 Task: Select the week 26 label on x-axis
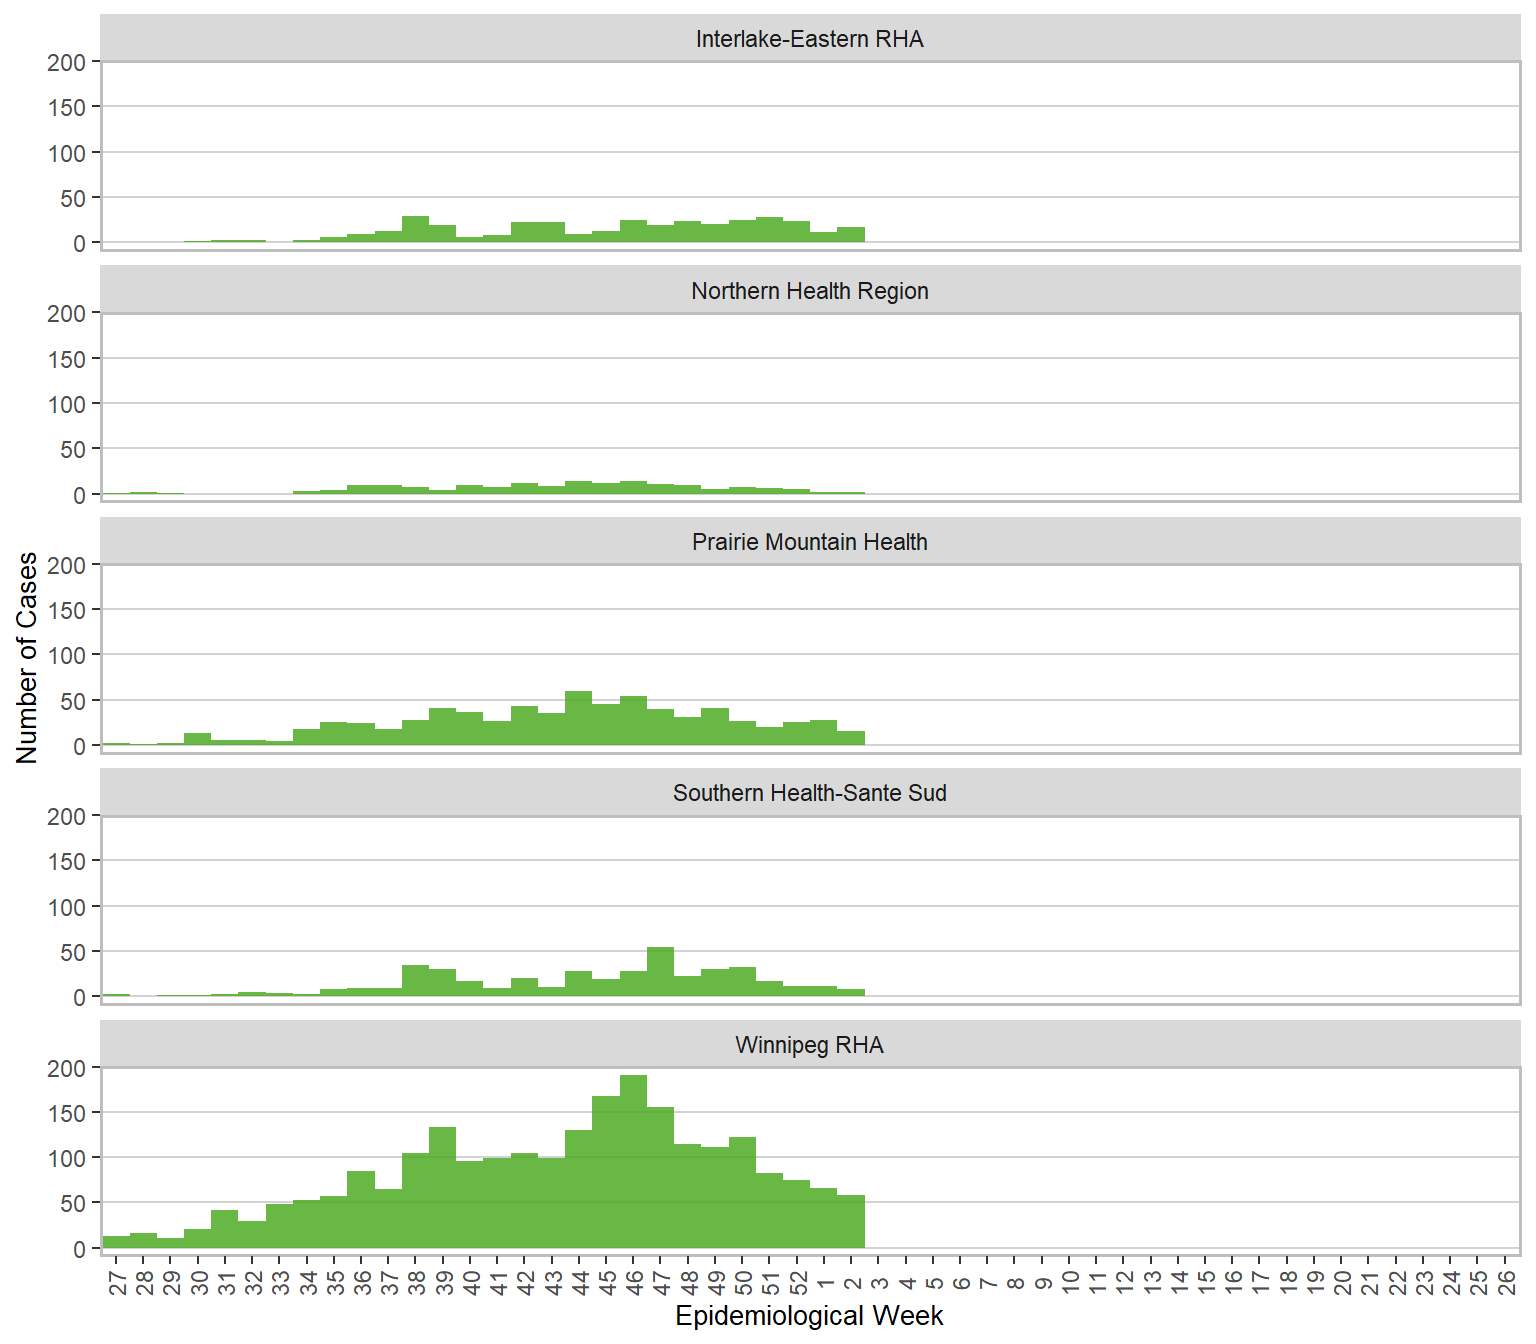pos(1505,1282)
